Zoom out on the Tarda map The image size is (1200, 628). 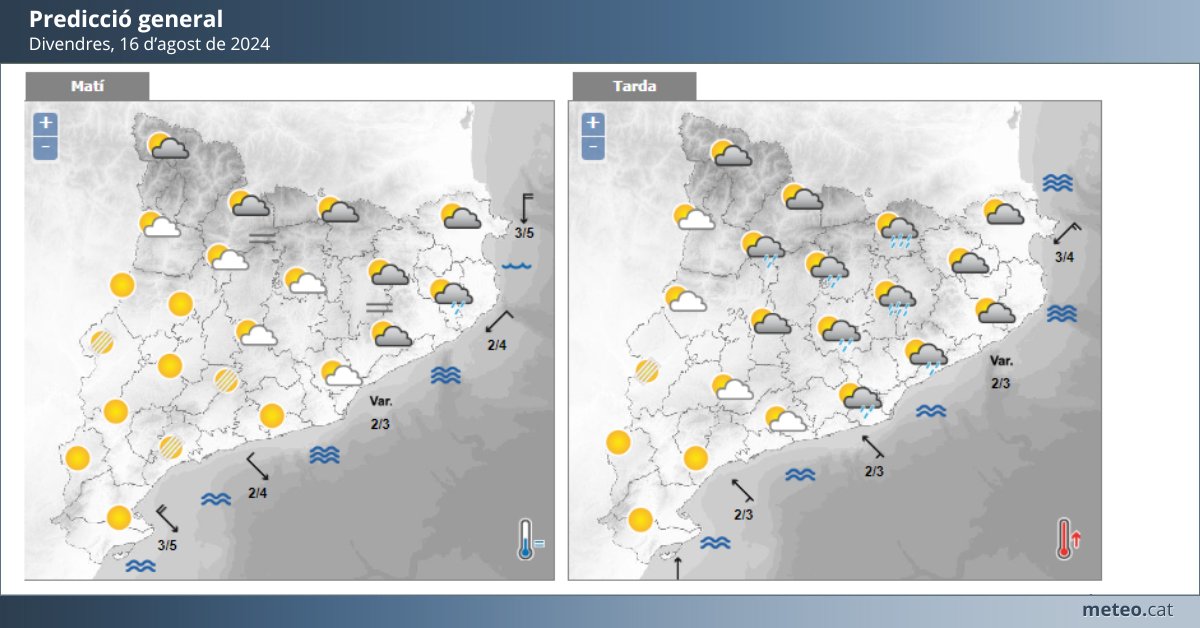pos(592,148)
